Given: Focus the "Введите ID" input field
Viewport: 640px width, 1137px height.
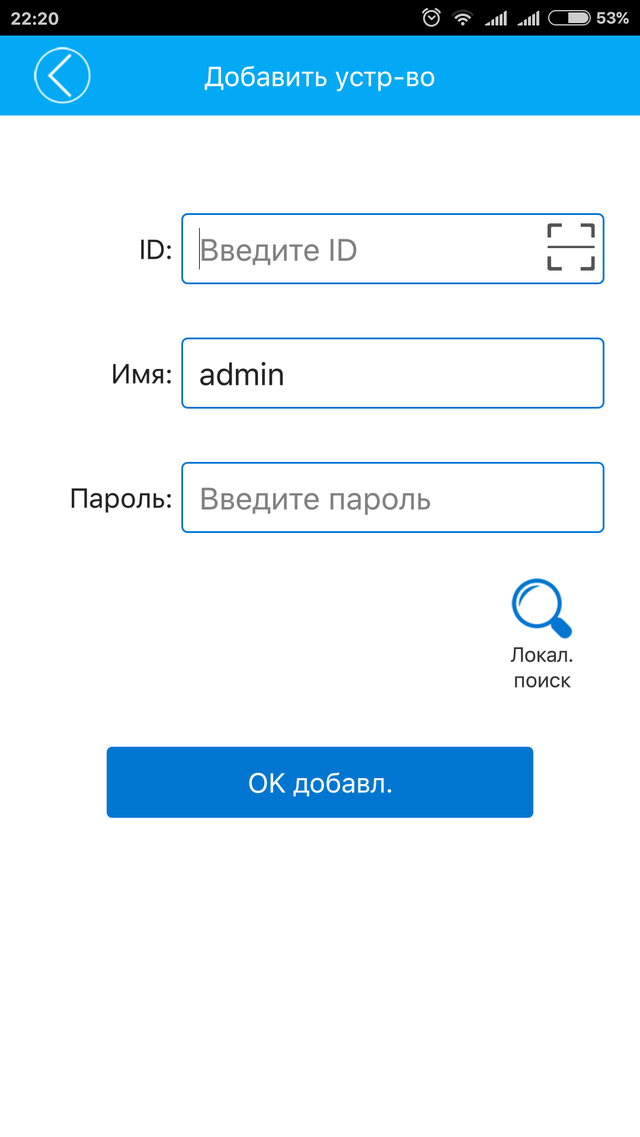Looking at the screenshot, I should click(x=360, y=249).
